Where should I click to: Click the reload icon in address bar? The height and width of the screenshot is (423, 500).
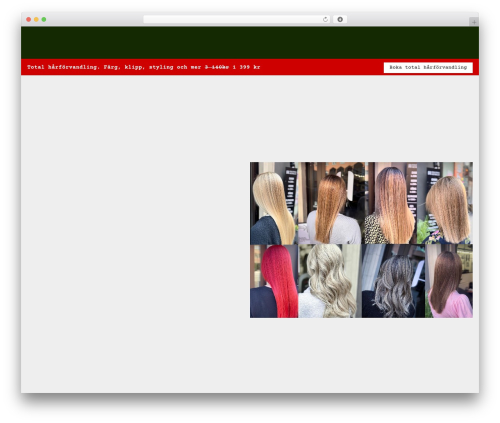click(325, 19)
